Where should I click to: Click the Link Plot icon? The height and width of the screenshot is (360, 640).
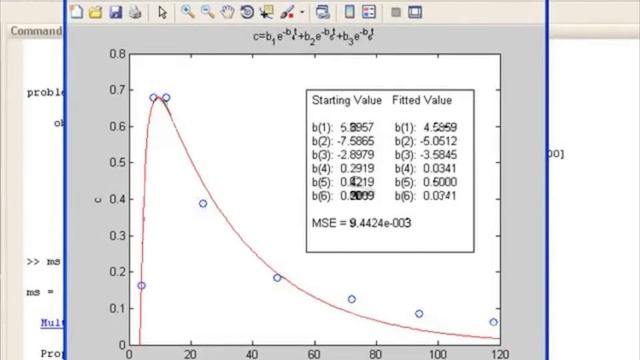click(x=323, y=12)
